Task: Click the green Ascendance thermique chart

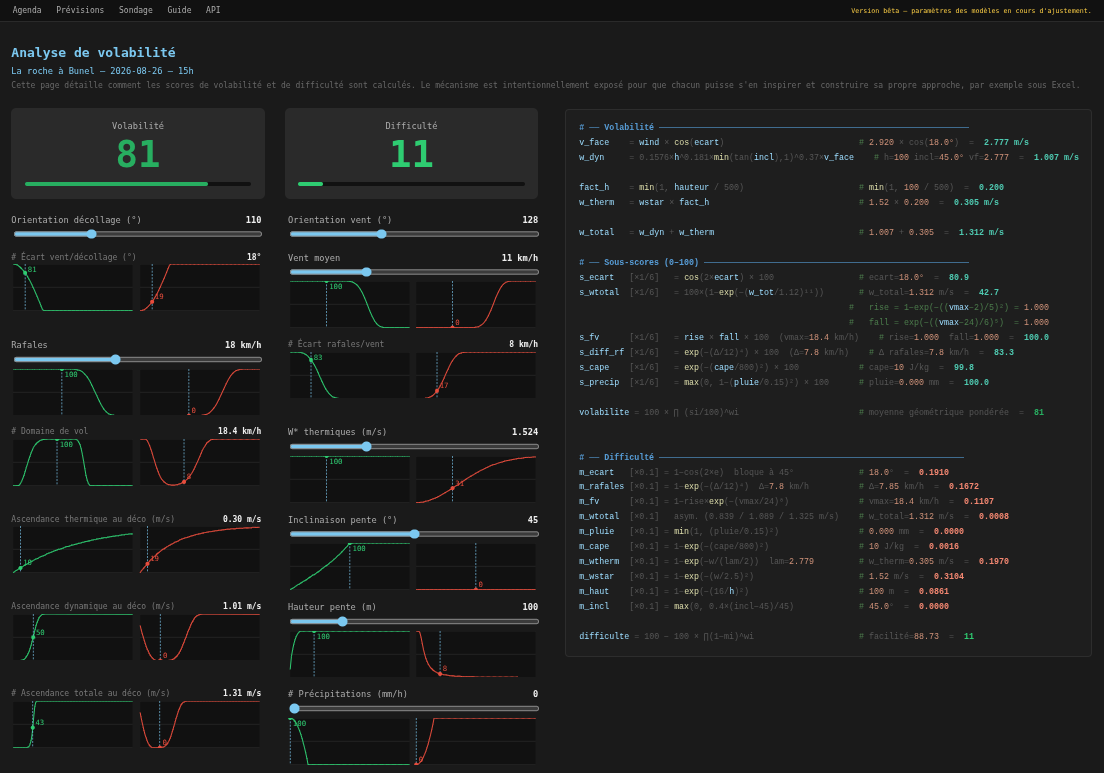Action: click(73, 550)
